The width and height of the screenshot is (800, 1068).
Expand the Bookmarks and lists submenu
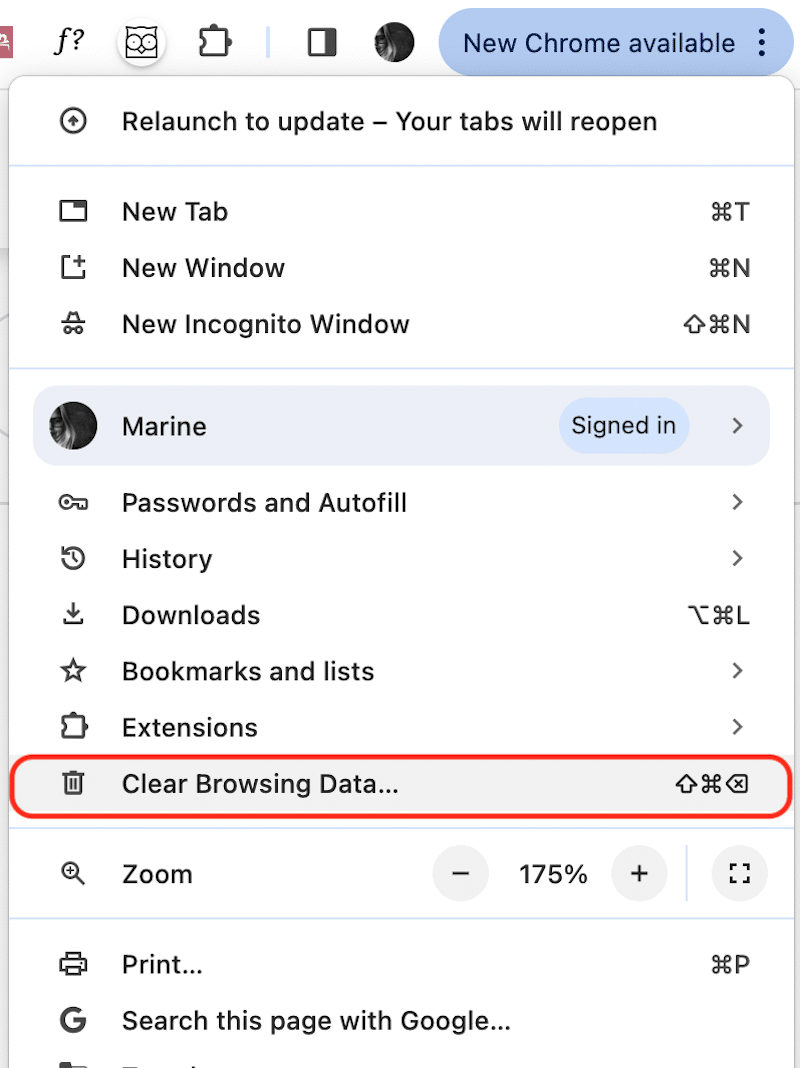point(738,671)
